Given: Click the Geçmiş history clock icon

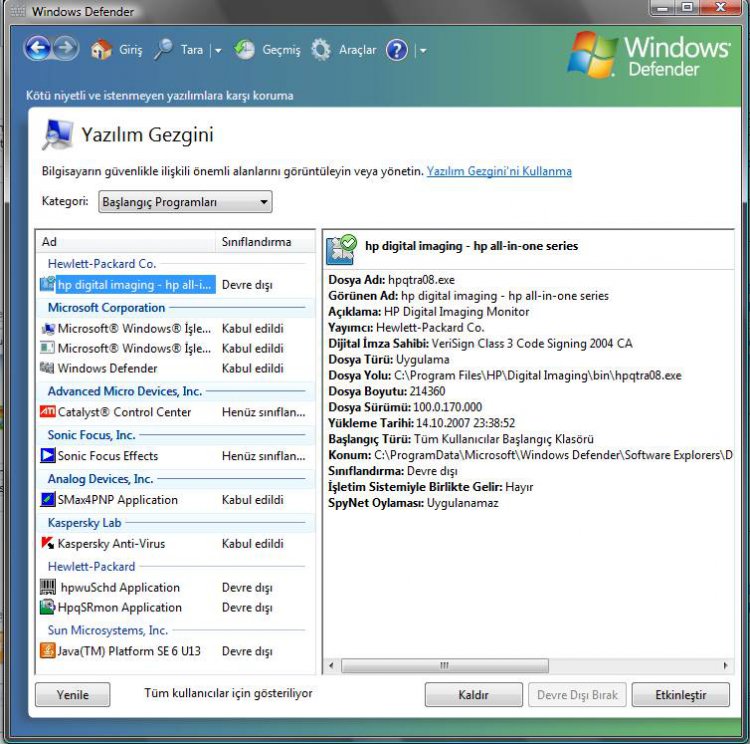Looking at the screenshot, I should (x=244, y=49).
